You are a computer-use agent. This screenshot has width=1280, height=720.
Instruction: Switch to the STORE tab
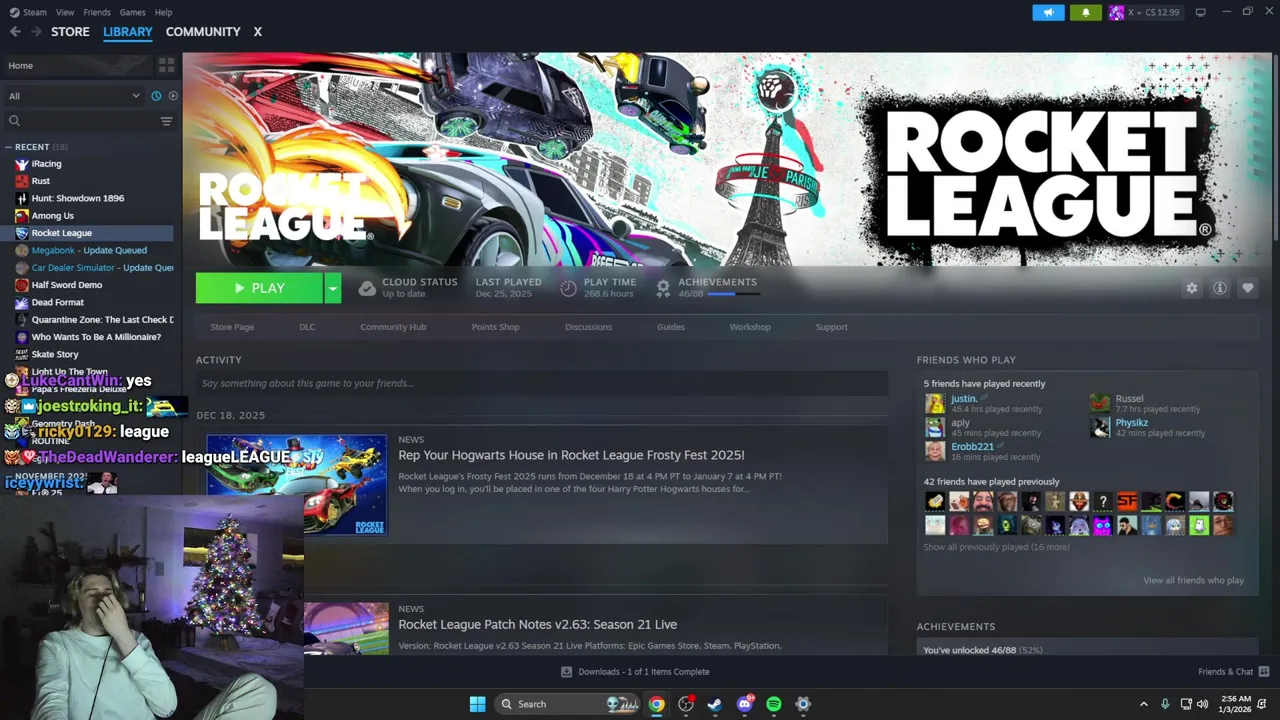click(x=70, y=32)
